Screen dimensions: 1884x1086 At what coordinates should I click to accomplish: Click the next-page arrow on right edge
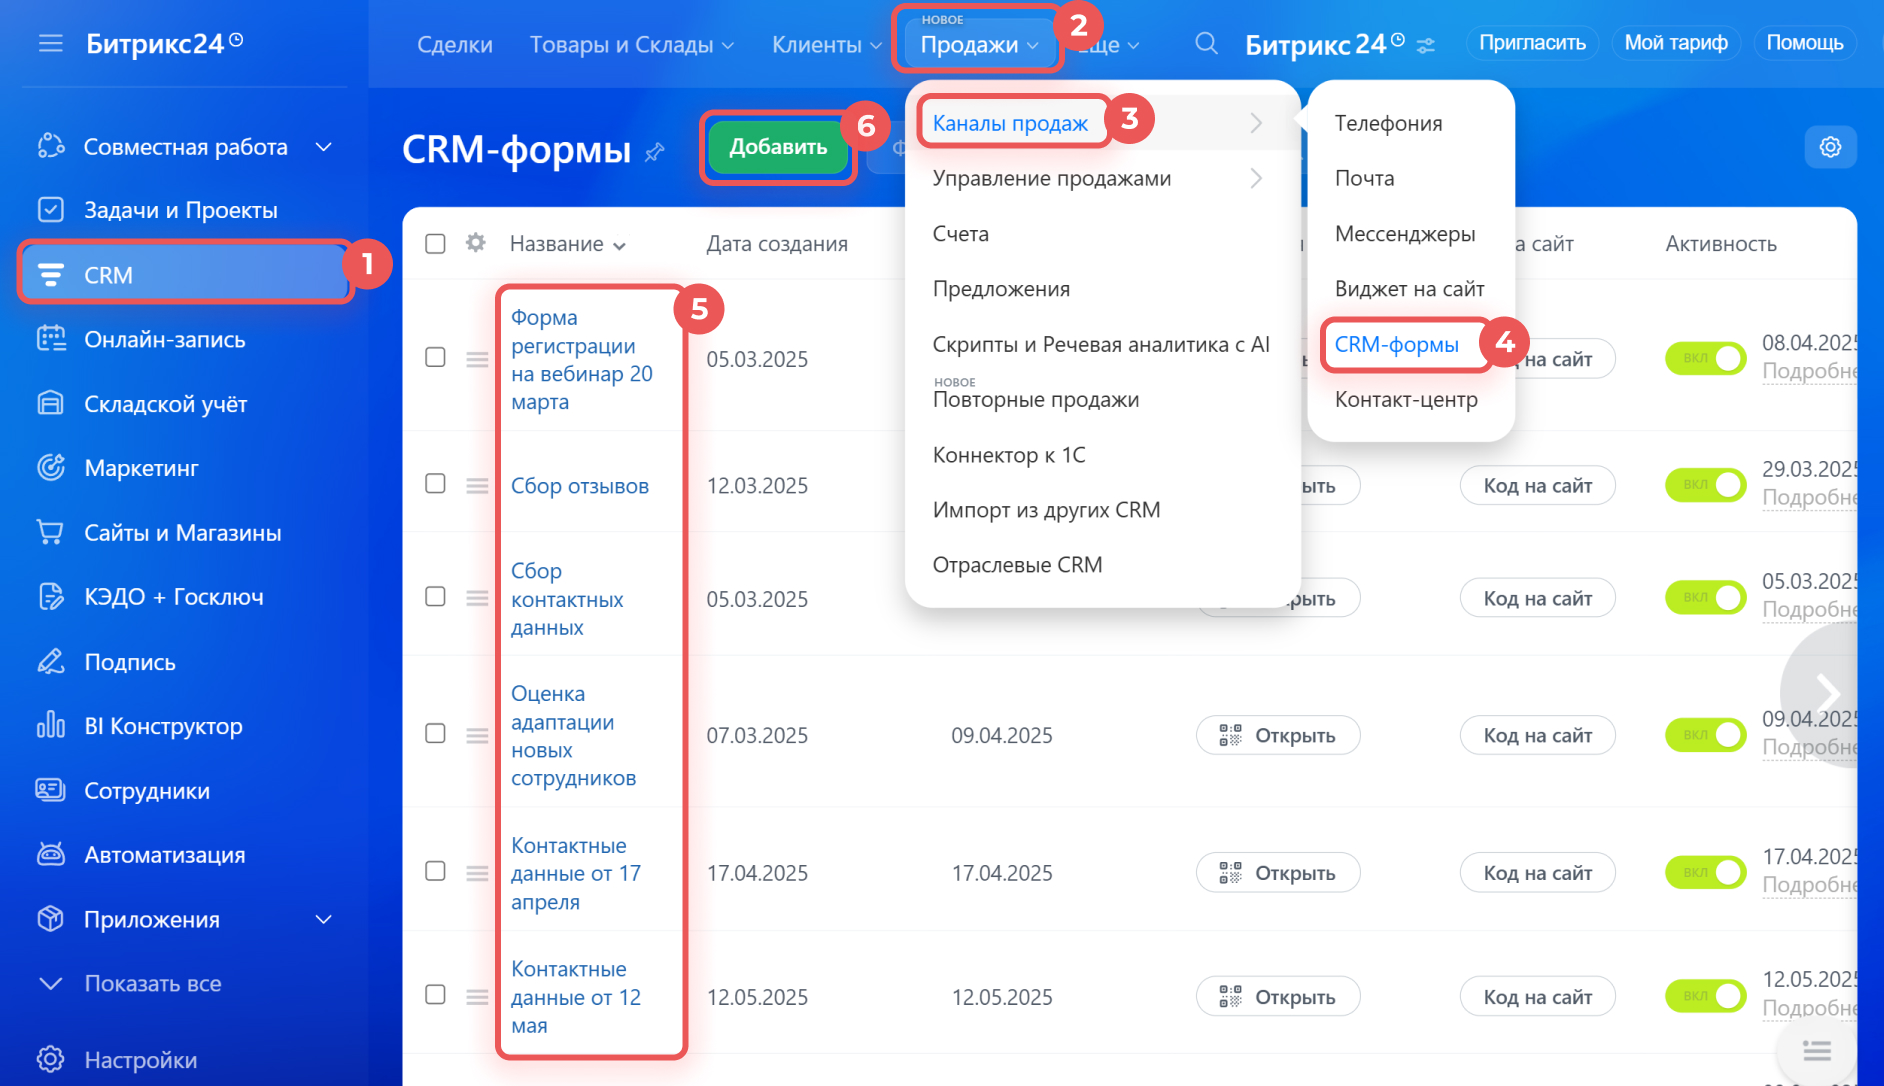(1828, 692)
